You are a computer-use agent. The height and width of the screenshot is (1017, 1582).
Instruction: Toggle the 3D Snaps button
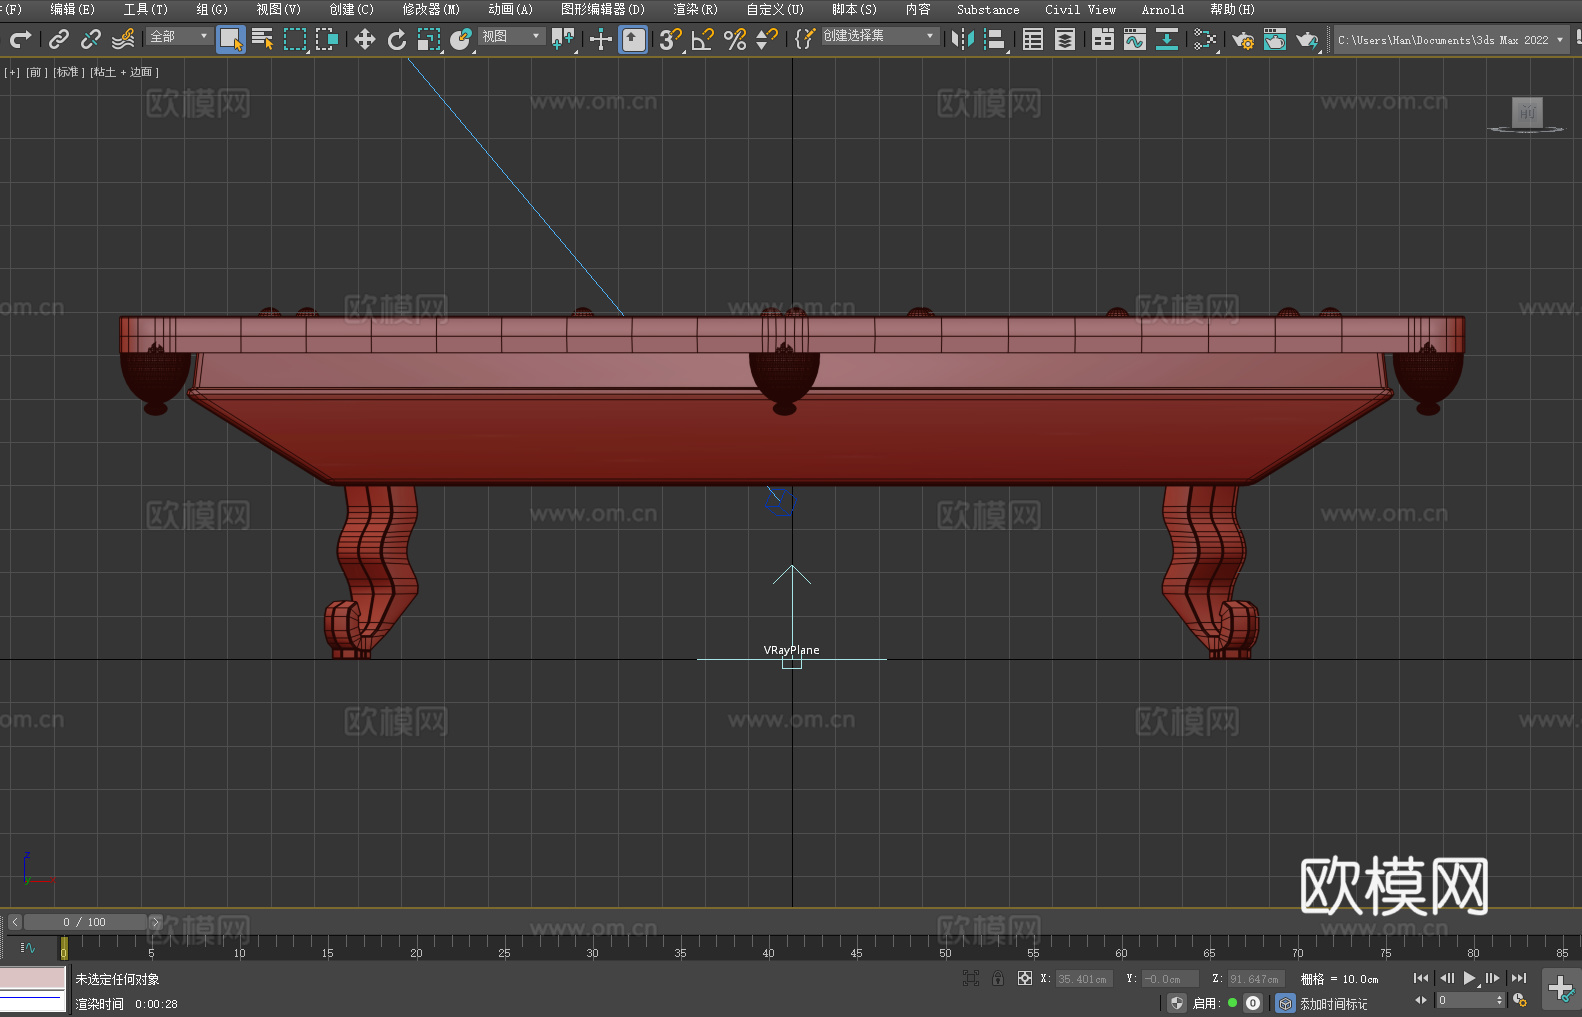click(669, 39)
